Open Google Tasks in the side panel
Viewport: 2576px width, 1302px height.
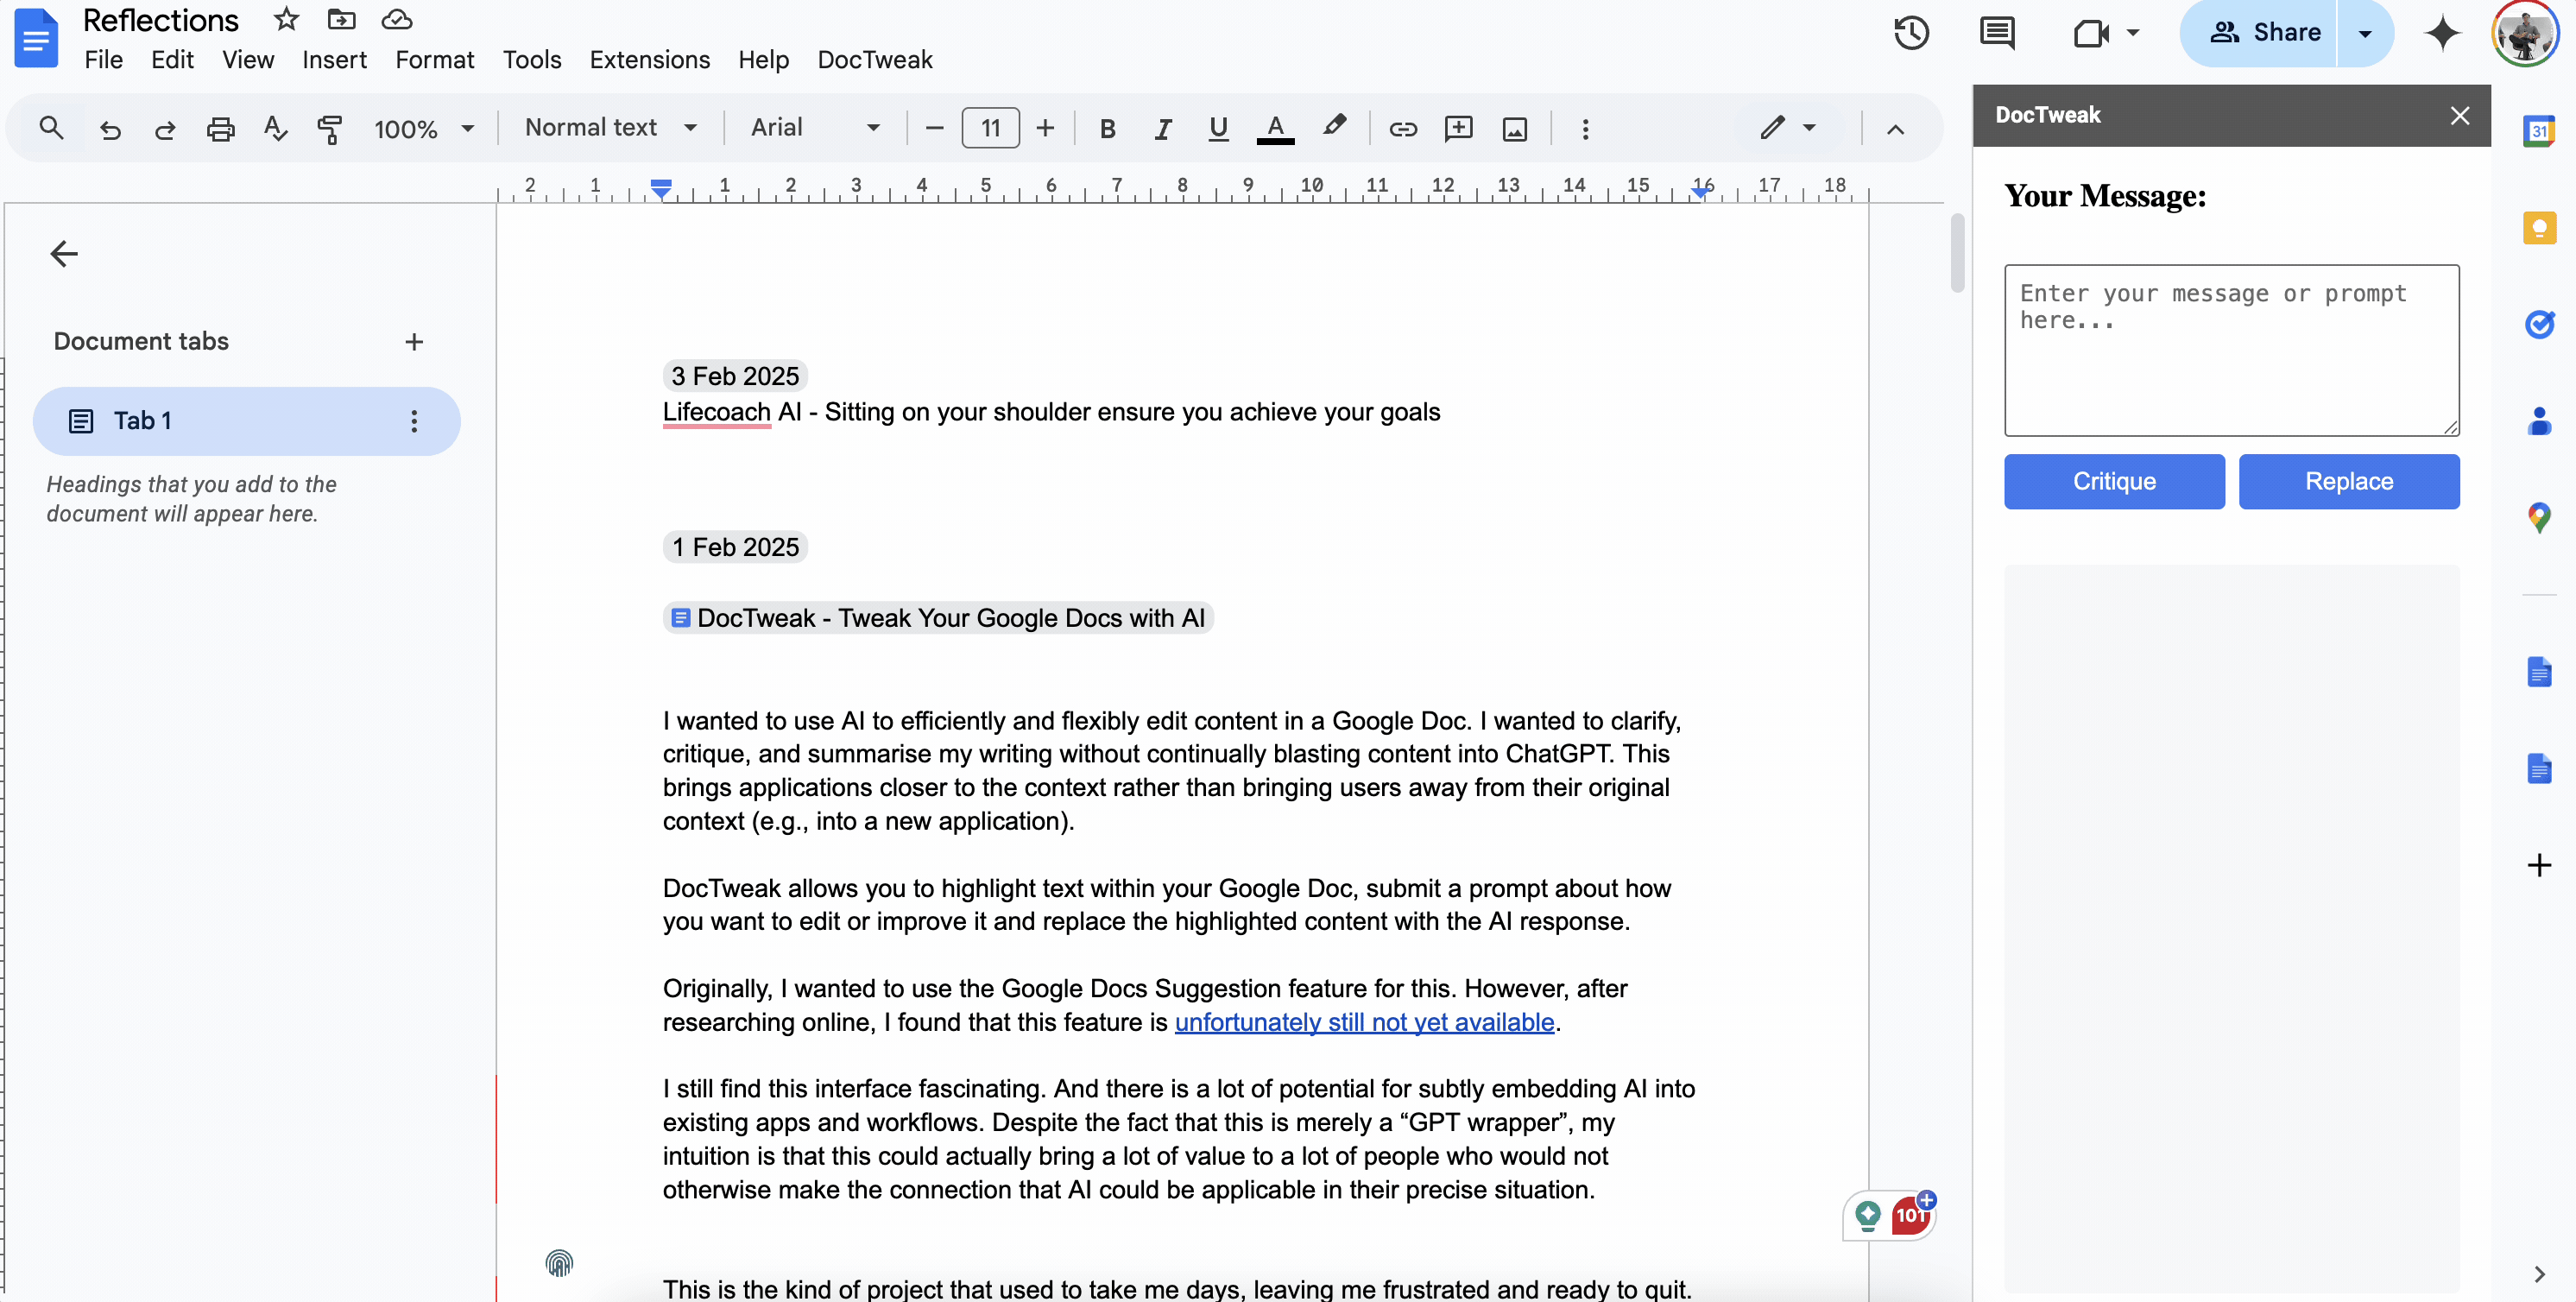click(x=2539, y=324)
